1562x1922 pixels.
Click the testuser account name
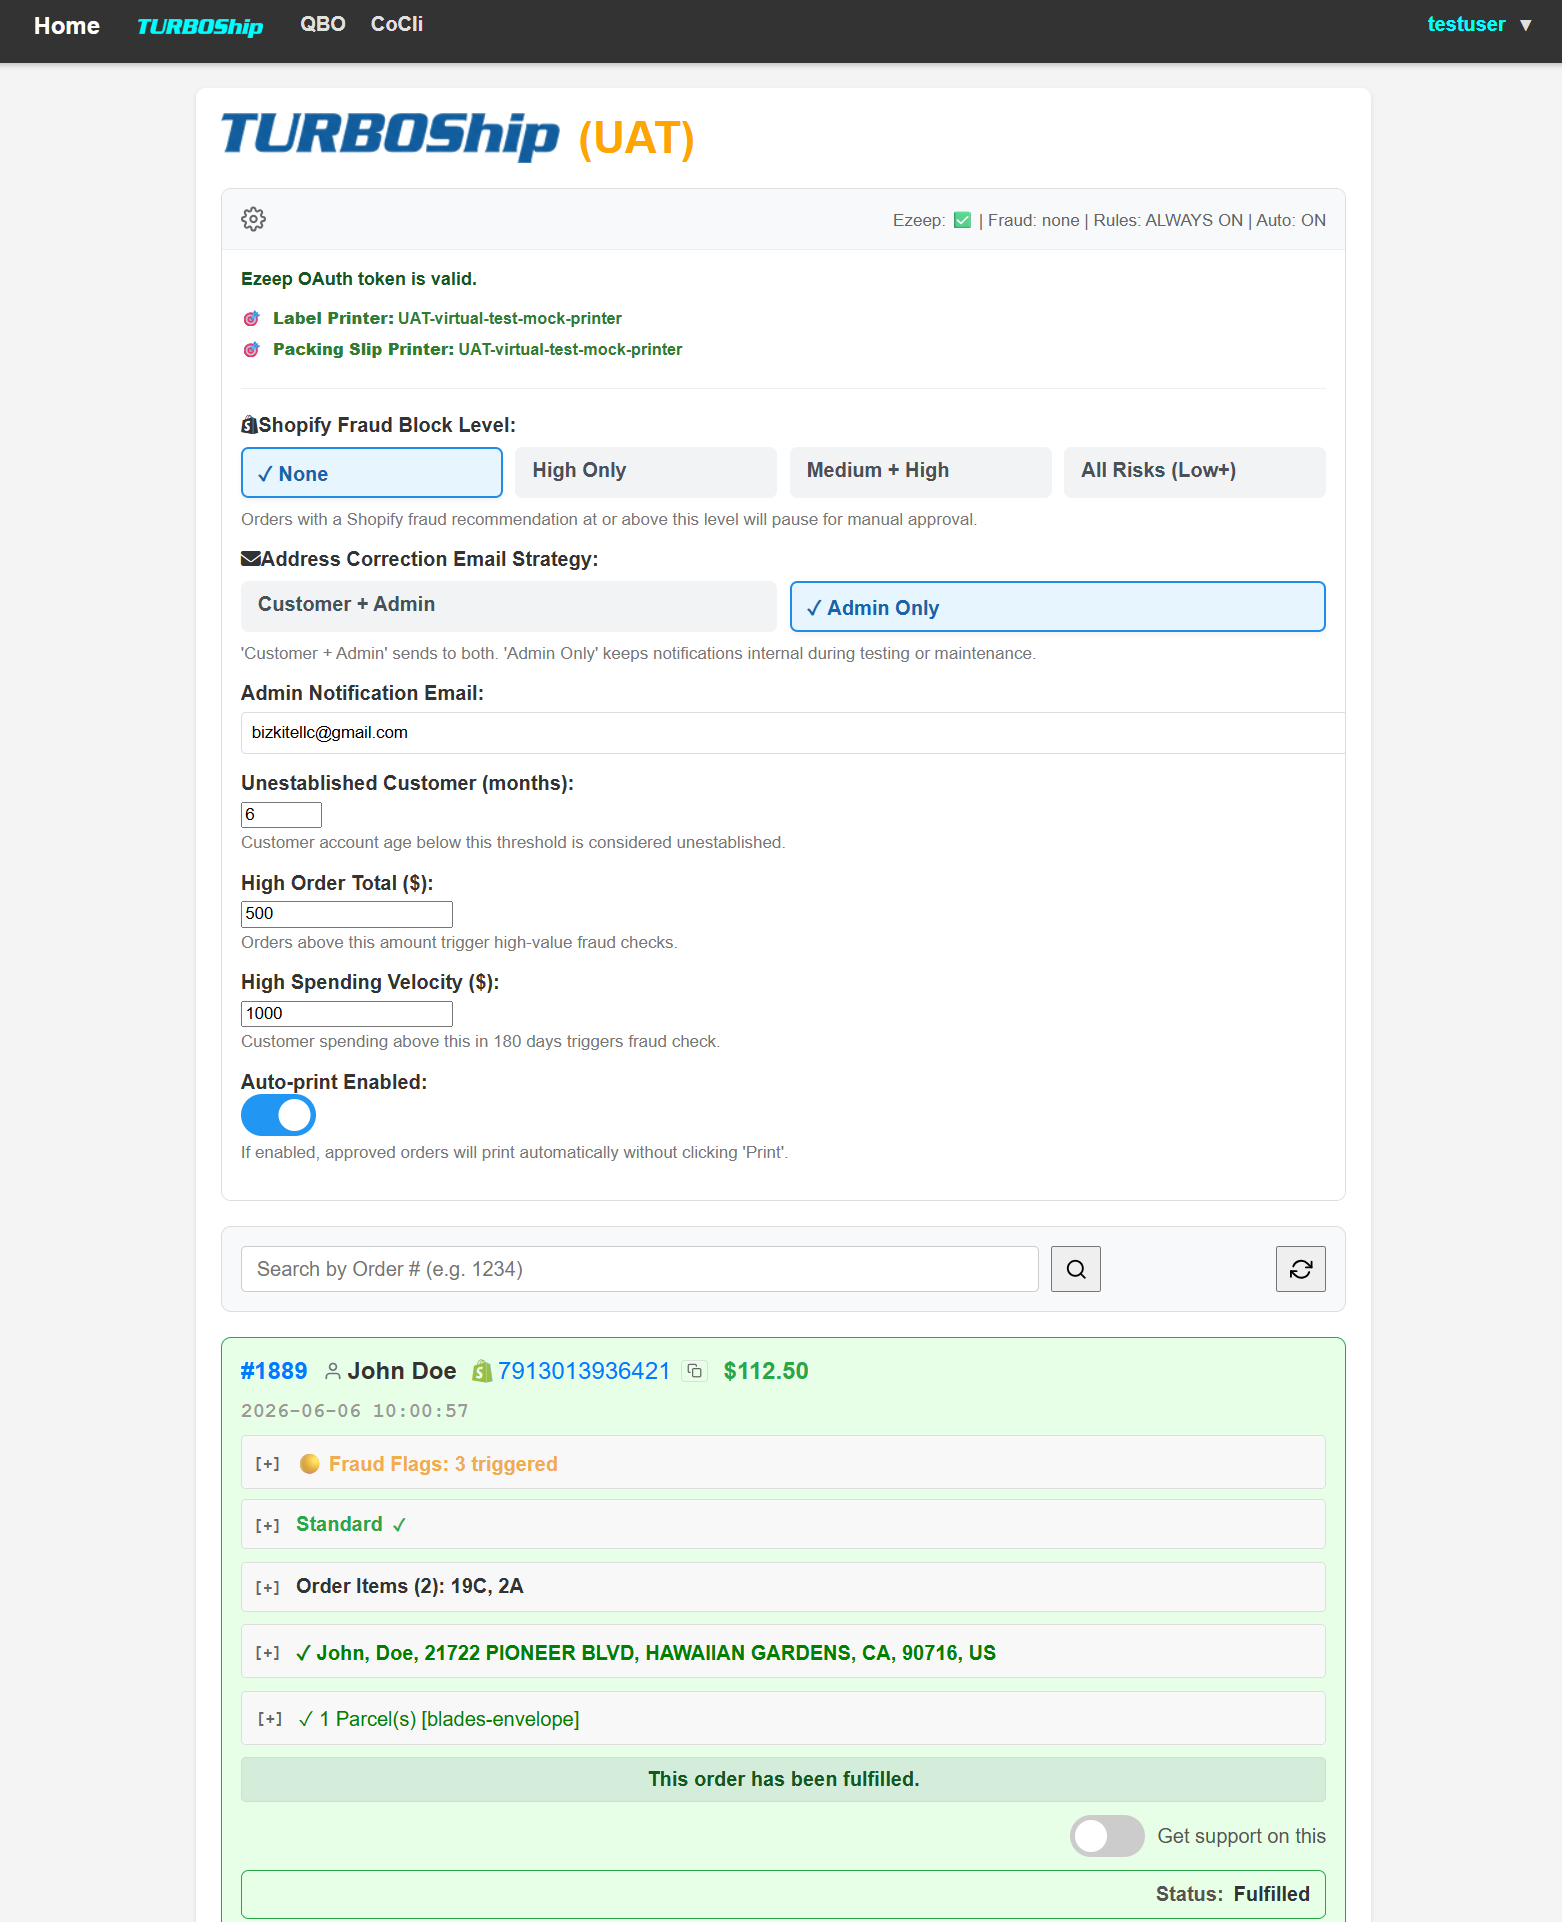(1466, 24)
